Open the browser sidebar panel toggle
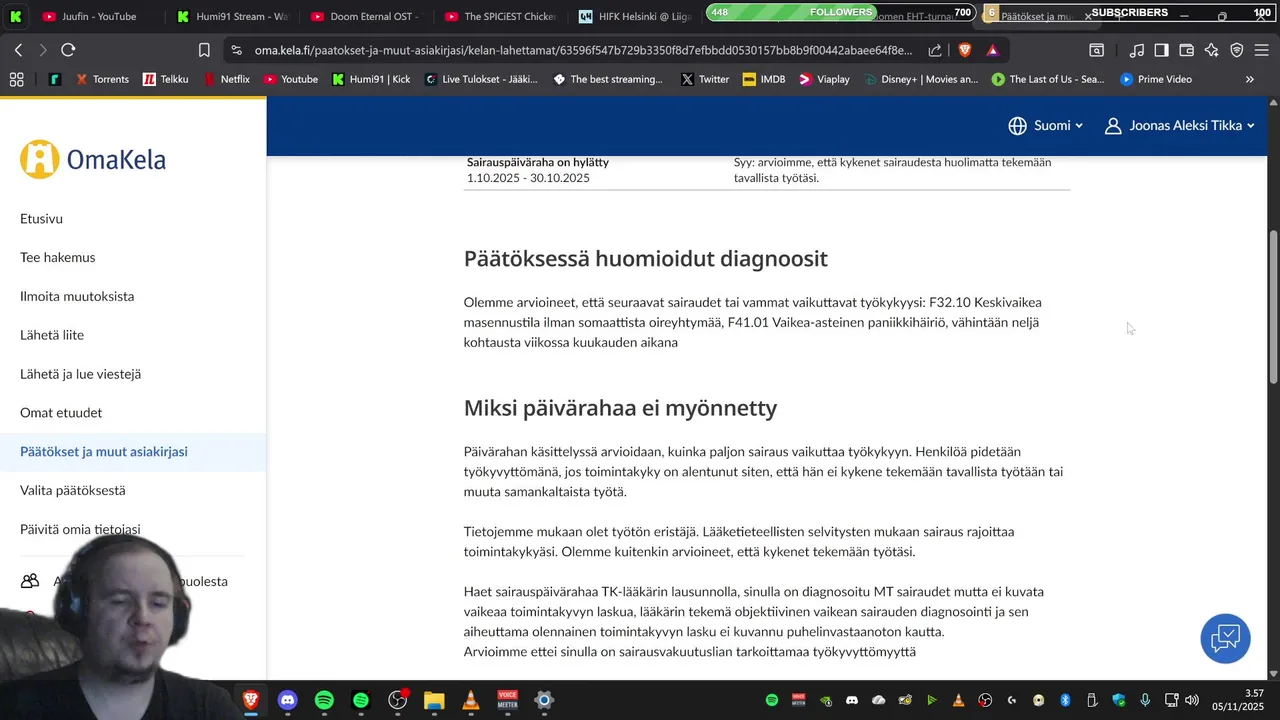Image resolution: width=1280 pixels, height=720 pixels. point(1161,50)
